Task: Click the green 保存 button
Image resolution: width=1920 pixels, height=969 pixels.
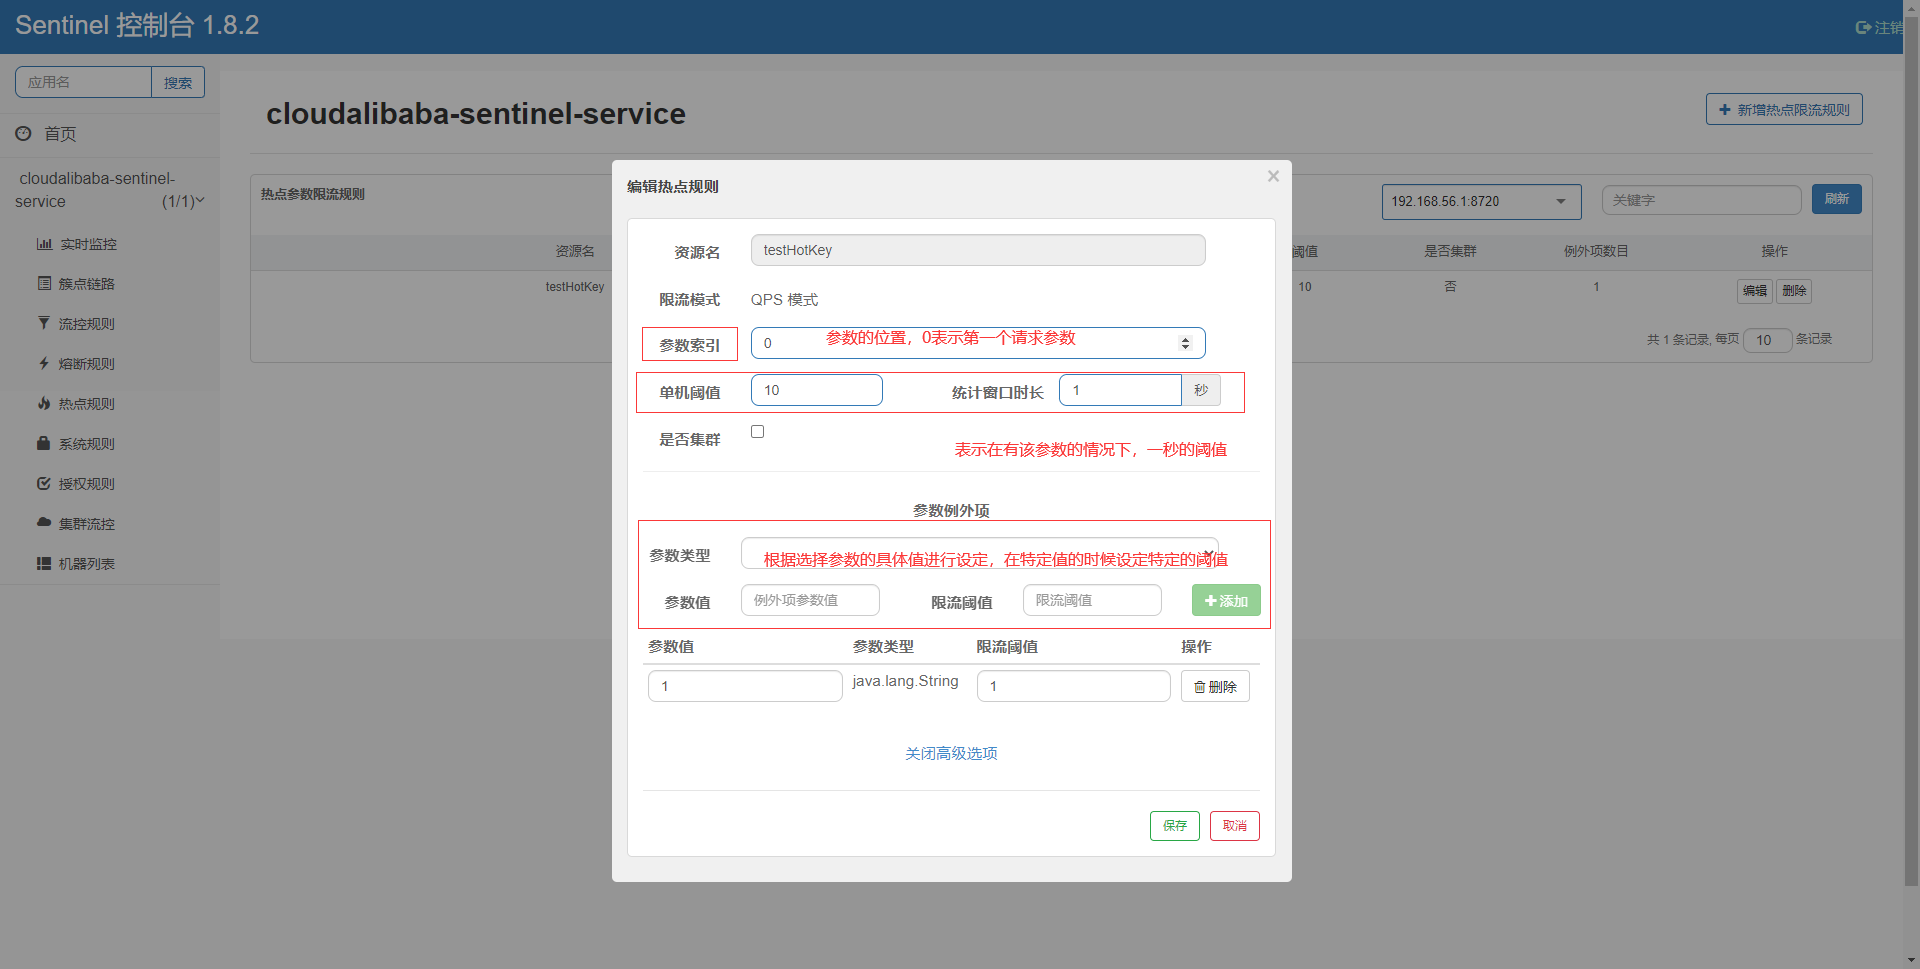Action: (x=1175, y=826)
